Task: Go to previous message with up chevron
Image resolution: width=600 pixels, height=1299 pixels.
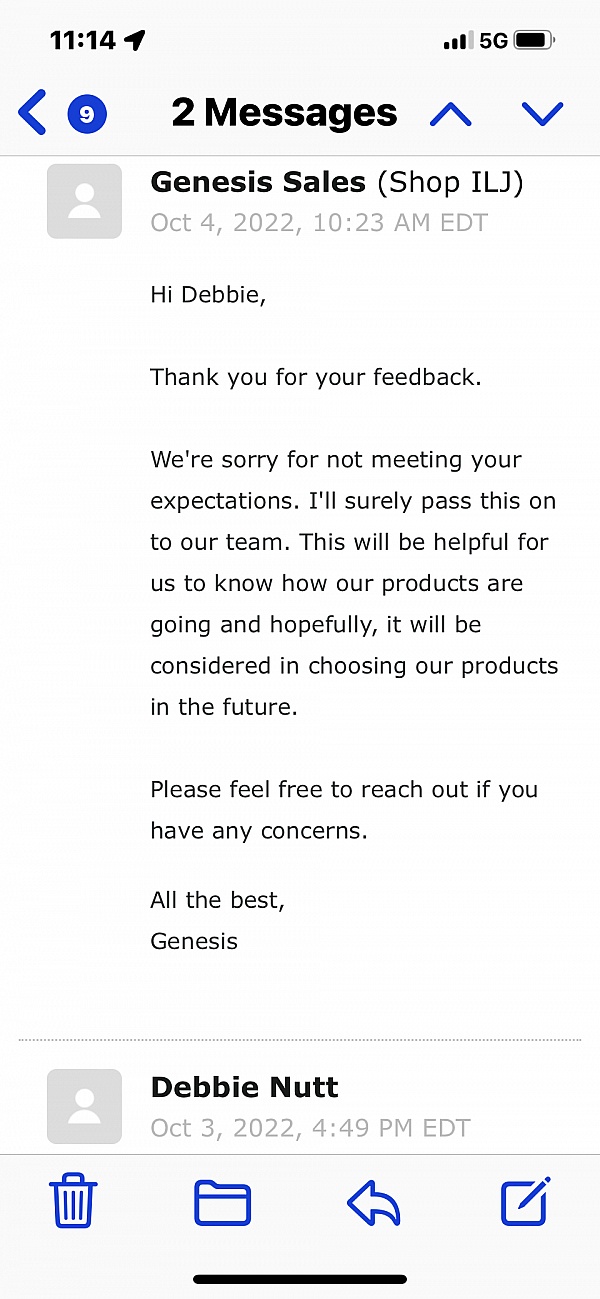Action: [x=450, y=114]
